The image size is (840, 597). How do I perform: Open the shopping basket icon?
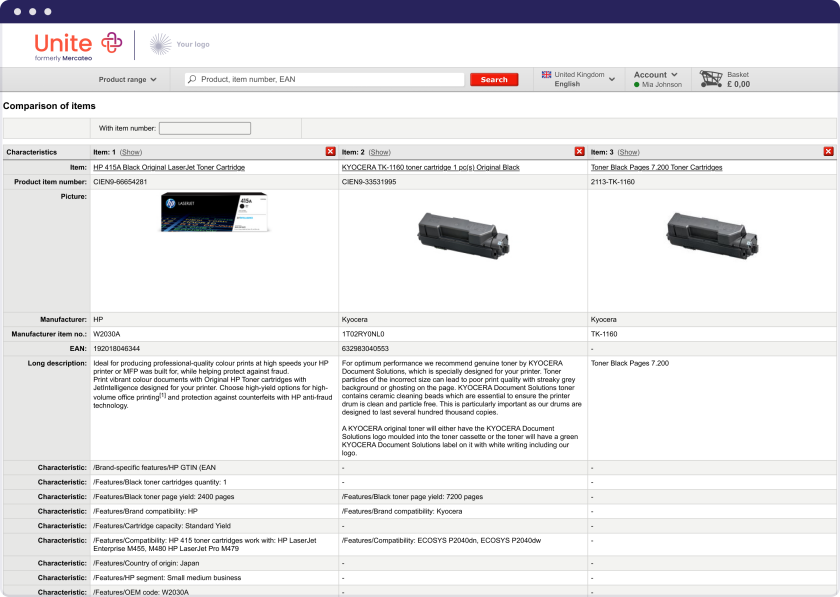(x=711, y=79)
